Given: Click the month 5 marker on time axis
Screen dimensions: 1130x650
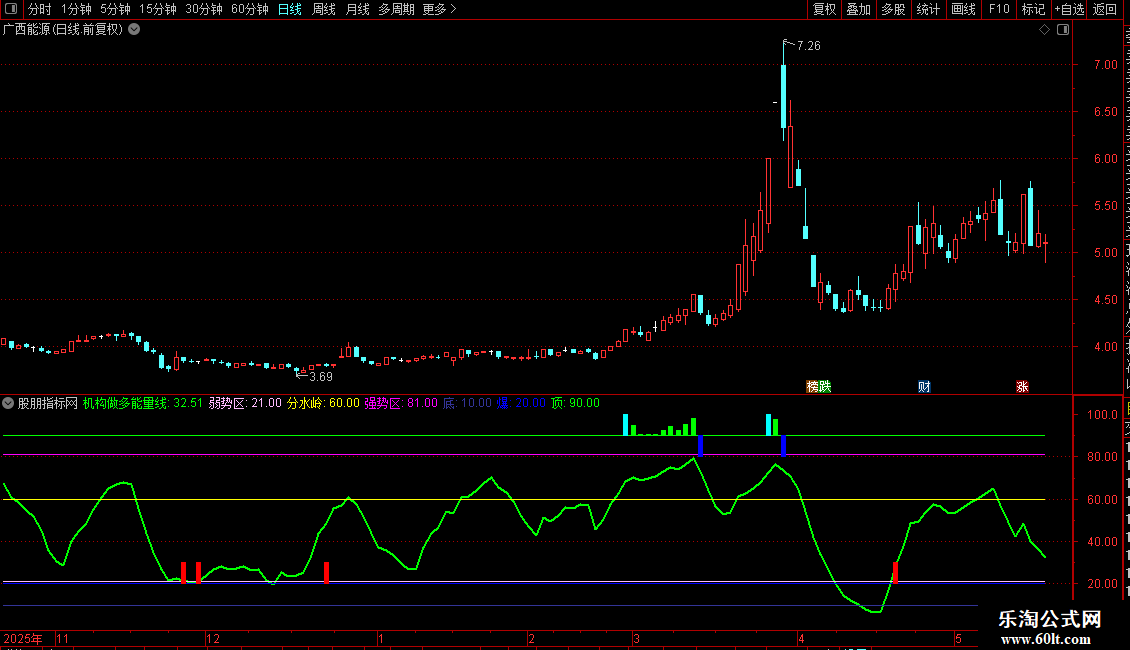Looking at the screenshot, I should (958, 639).
